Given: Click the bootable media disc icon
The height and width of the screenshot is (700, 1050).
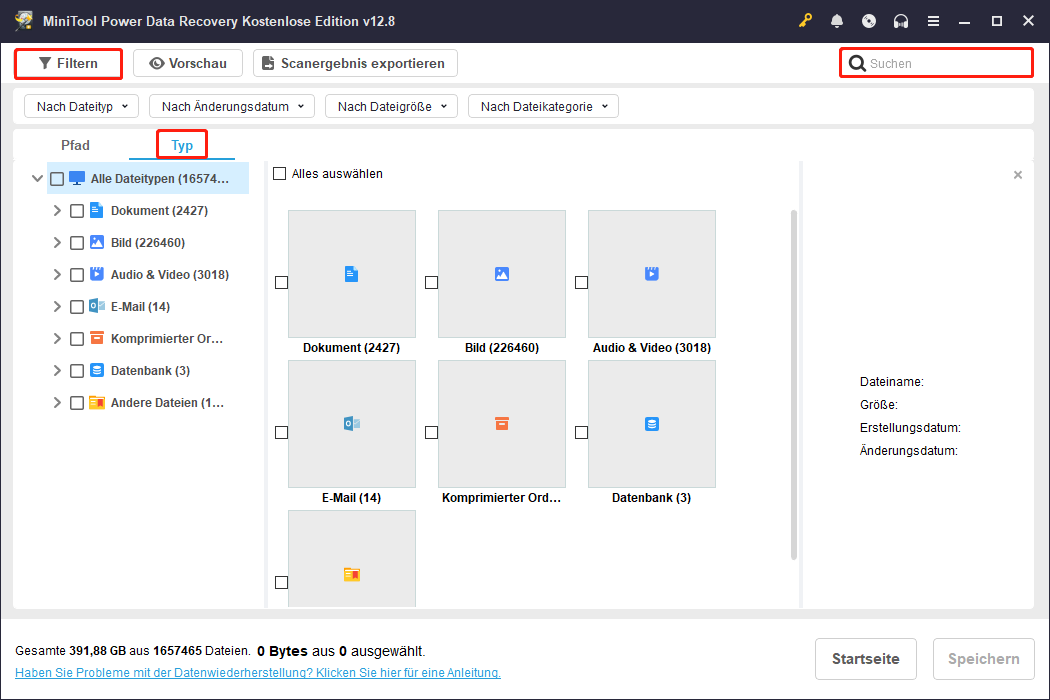Looking at the screenshot, I should 868,20.
